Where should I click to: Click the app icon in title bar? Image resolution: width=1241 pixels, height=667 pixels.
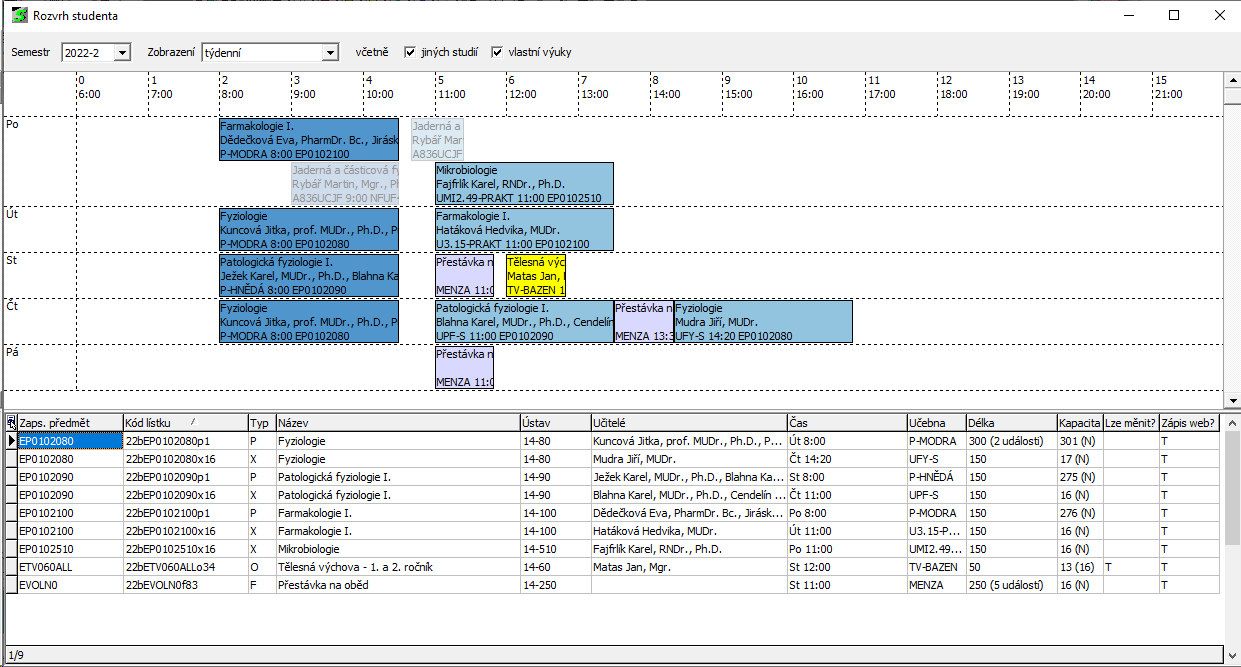tap(18, 15)
